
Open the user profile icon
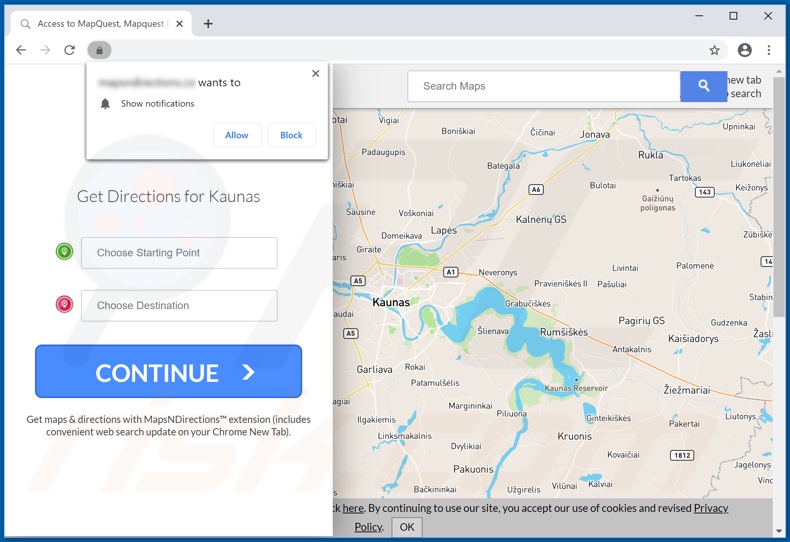pos(744,50)
